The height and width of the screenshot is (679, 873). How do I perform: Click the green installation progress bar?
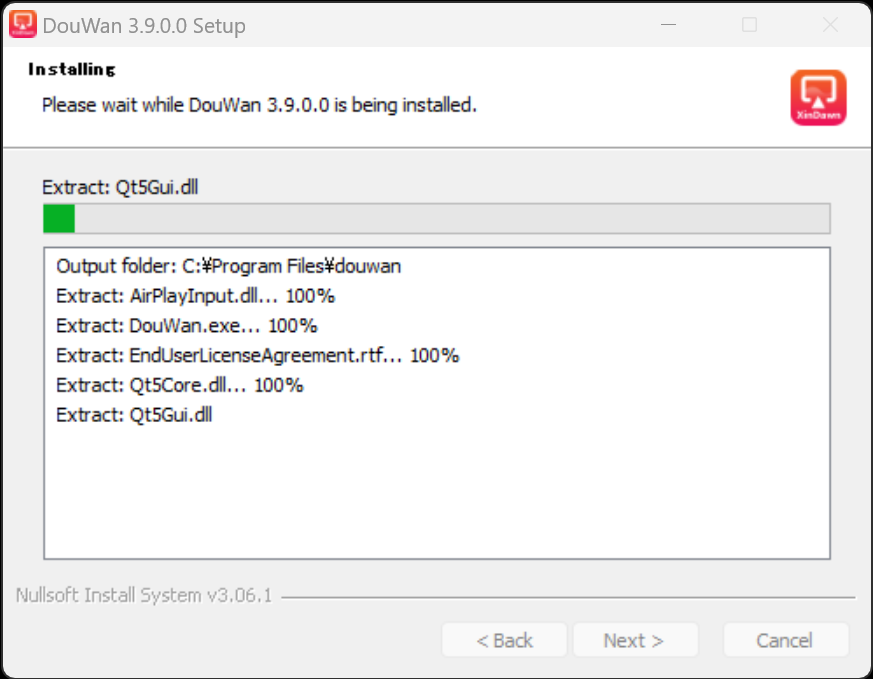tap(436, 218)
